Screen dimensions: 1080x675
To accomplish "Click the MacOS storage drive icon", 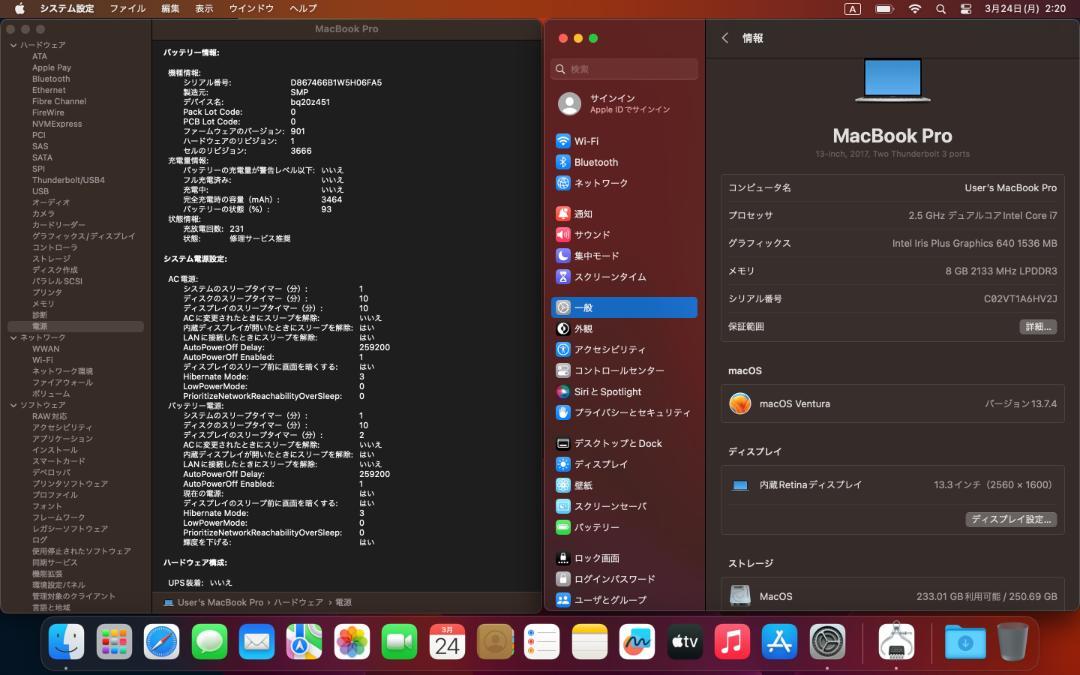I will [x=740, y=596].
